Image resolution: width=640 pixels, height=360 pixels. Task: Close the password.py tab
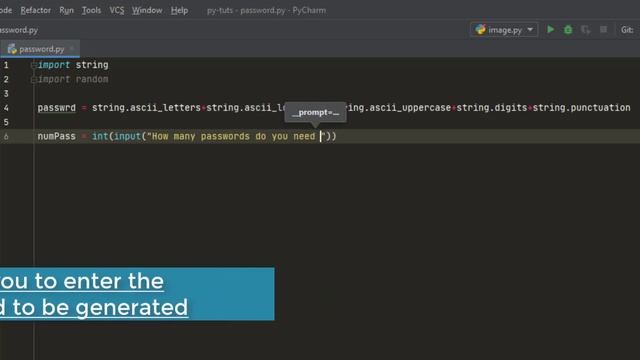pyautogui.click(x=72, y=49)
